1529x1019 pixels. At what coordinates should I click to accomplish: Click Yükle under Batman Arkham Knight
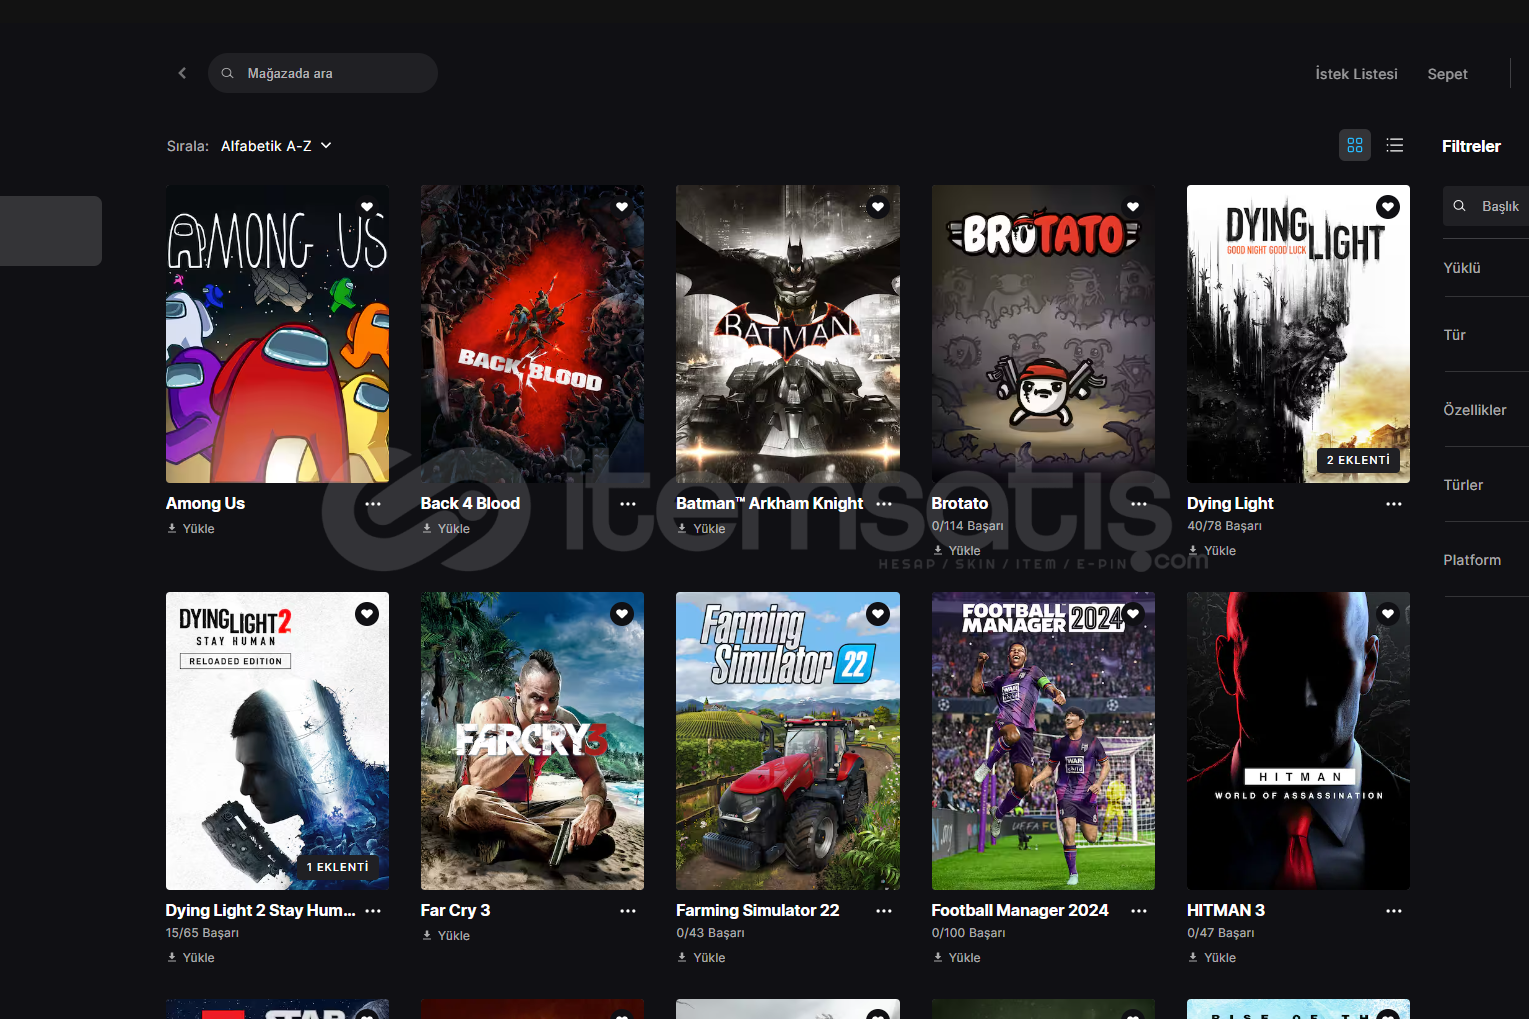pos(701,529)
